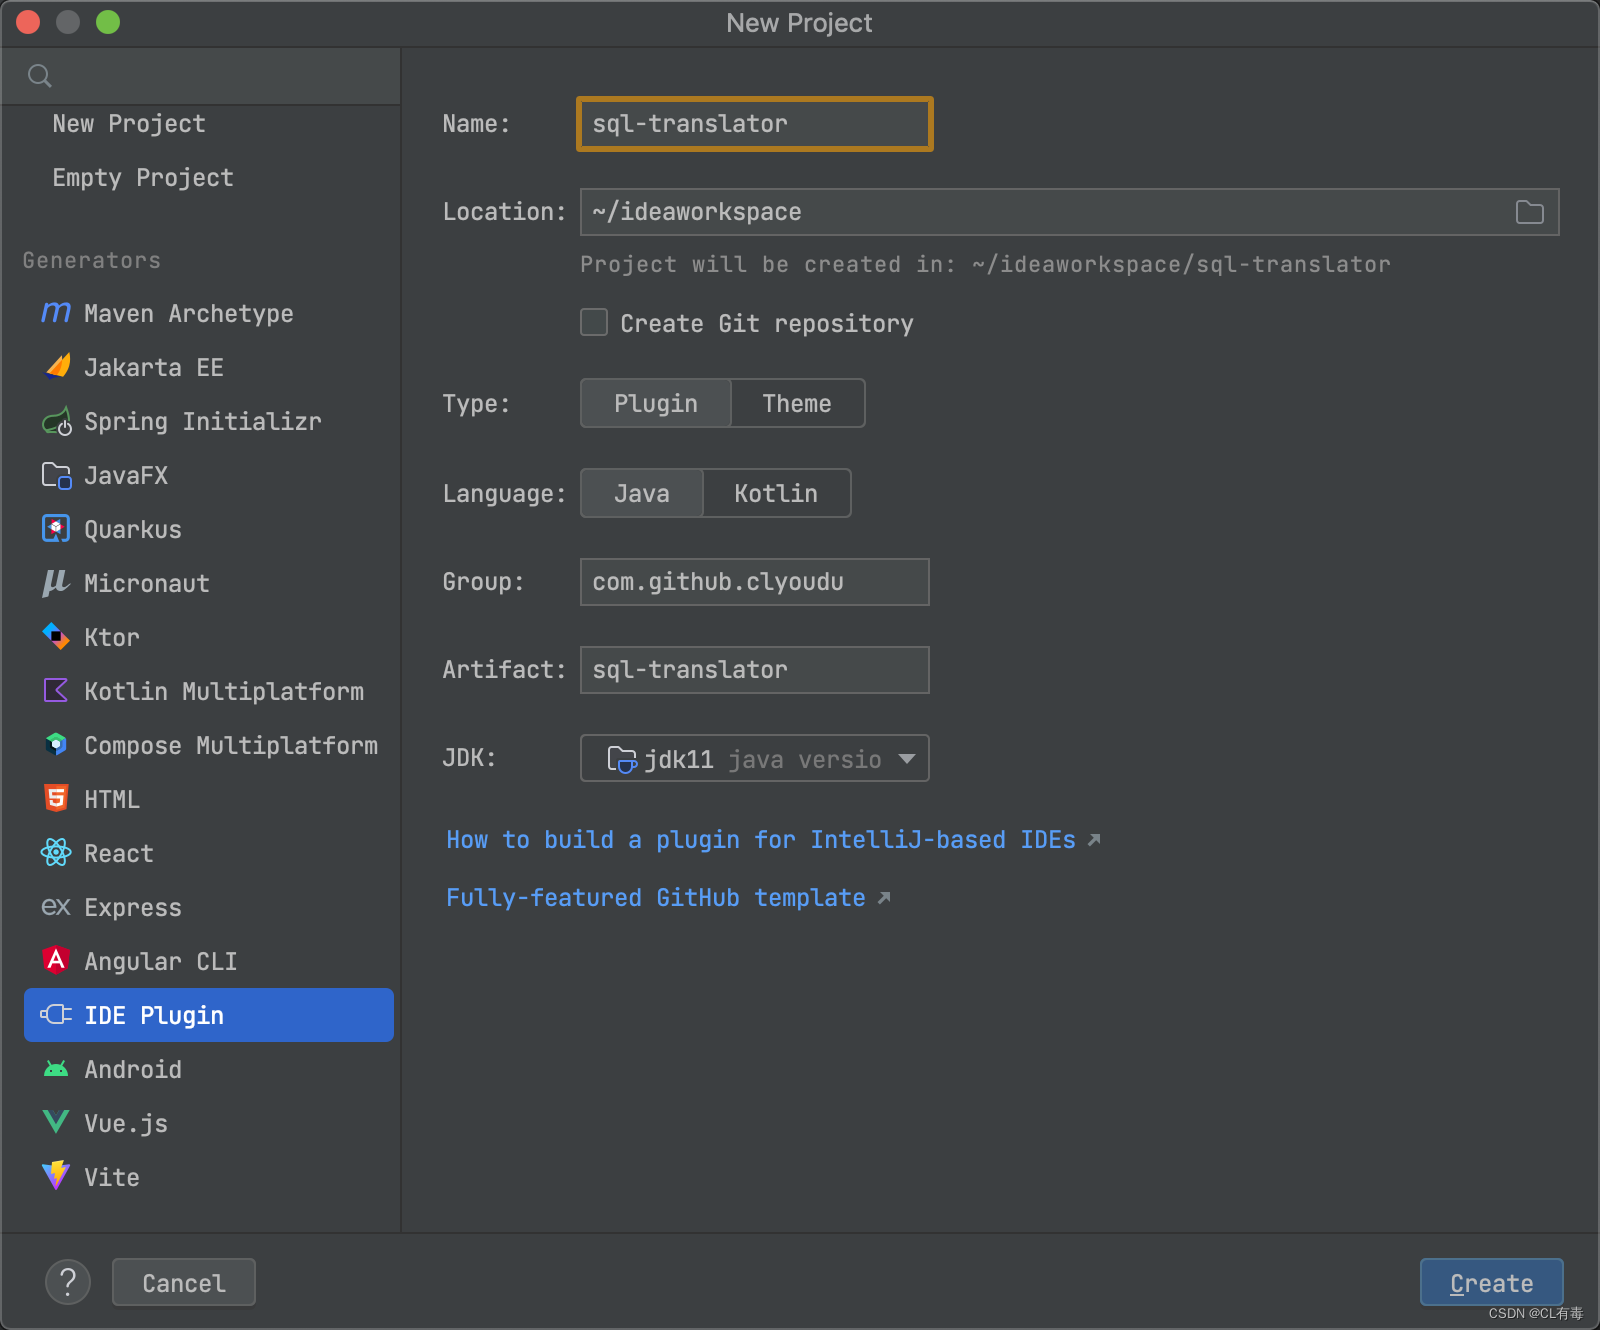Screen dimensions: 1600x1330
Task: Choose Kotlin as the language
Action: 776,493
